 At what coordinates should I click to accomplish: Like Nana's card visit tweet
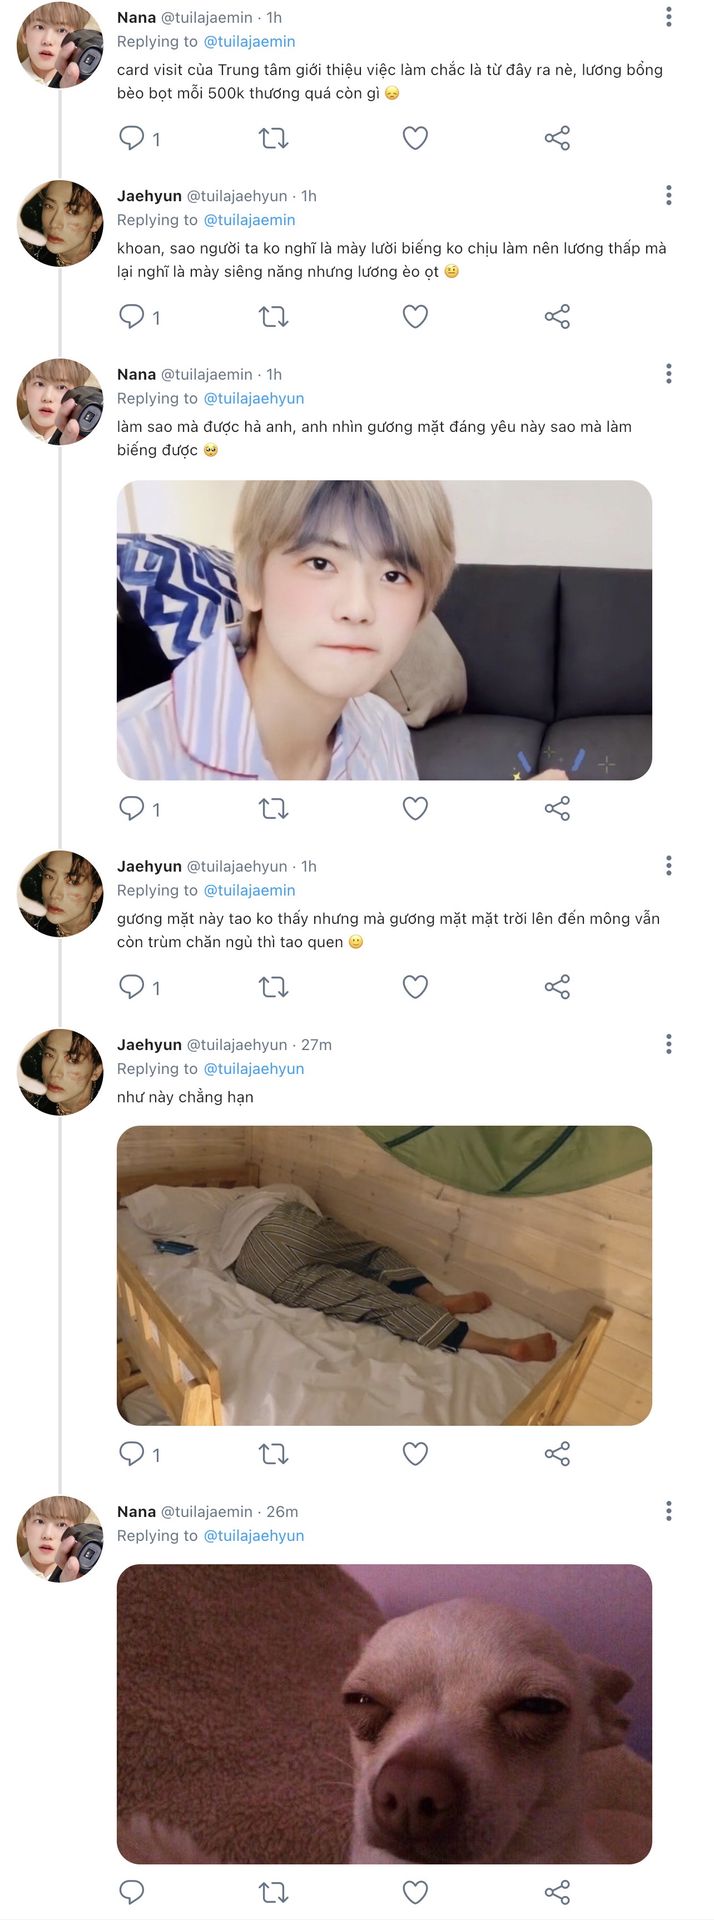415,138
